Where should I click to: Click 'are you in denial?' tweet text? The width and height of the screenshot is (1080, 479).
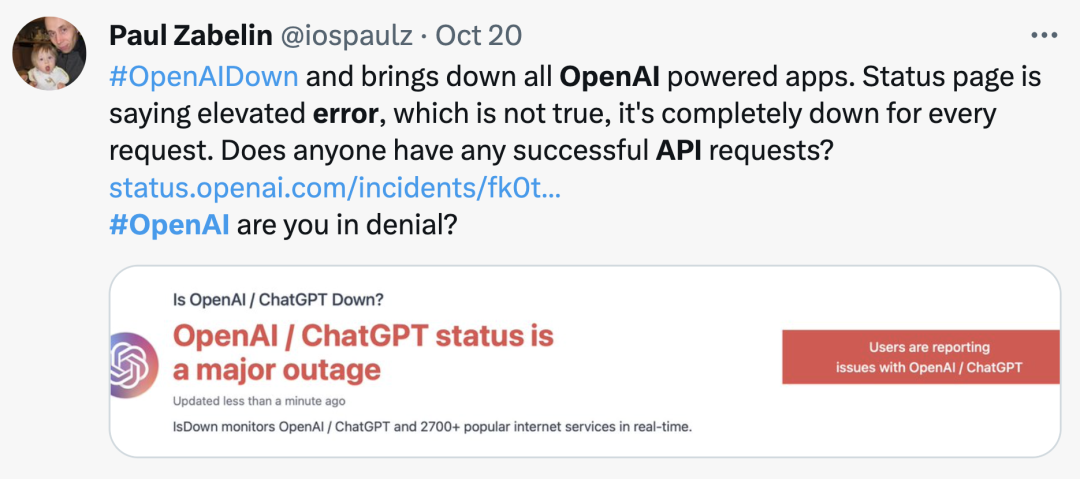point(347,225)
